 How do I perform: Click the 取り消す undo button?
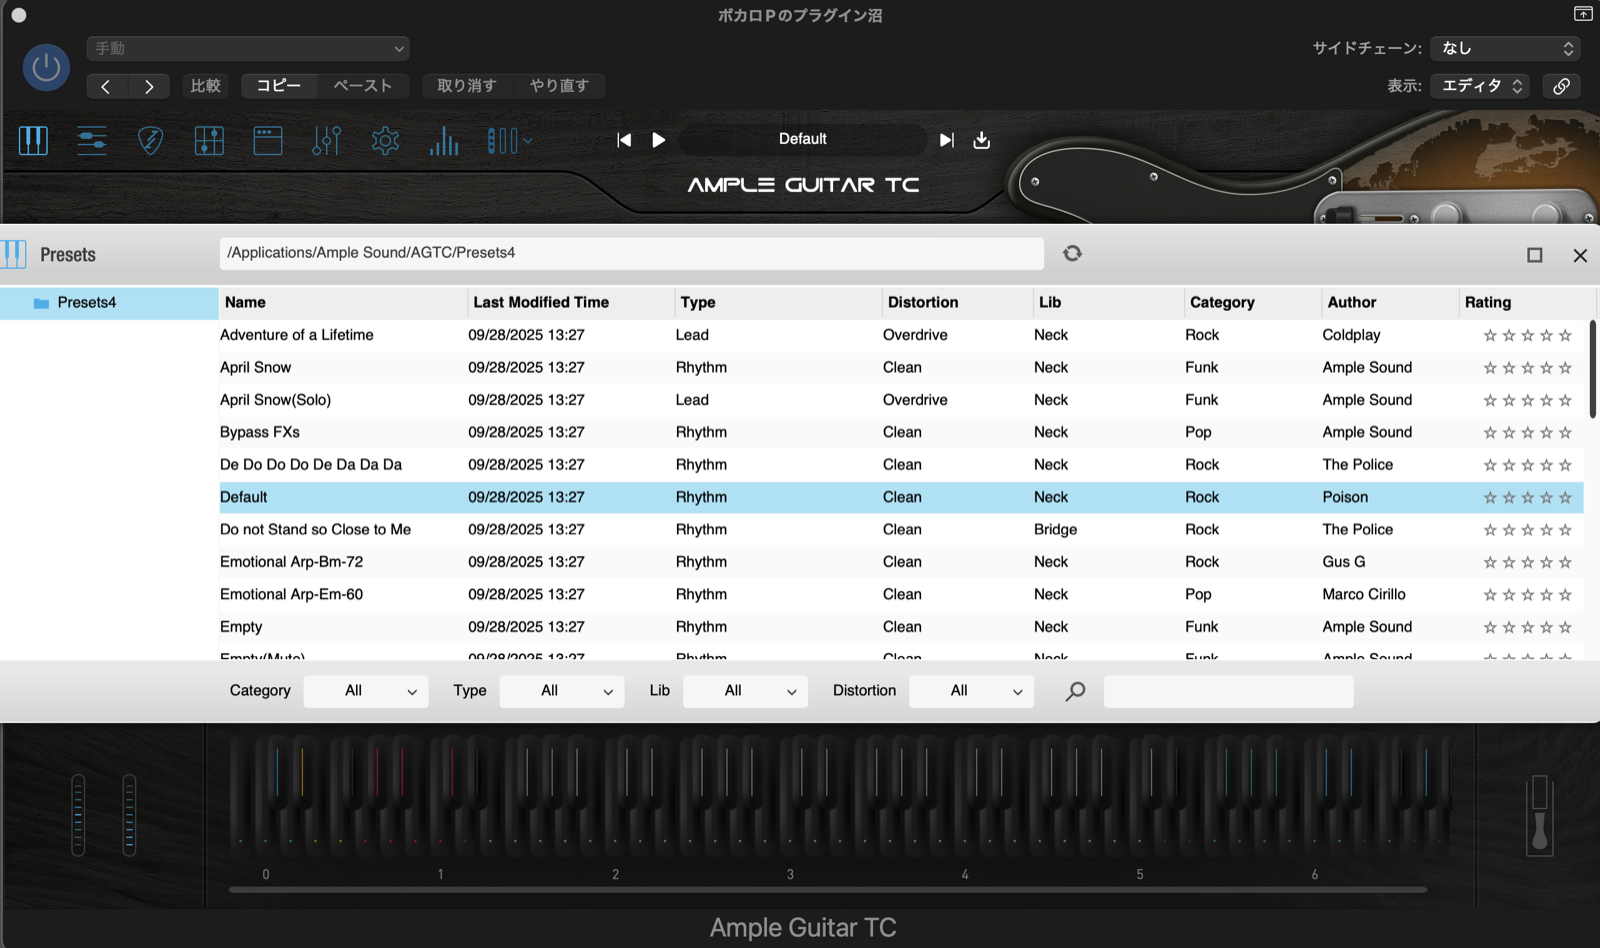[467, 86]
